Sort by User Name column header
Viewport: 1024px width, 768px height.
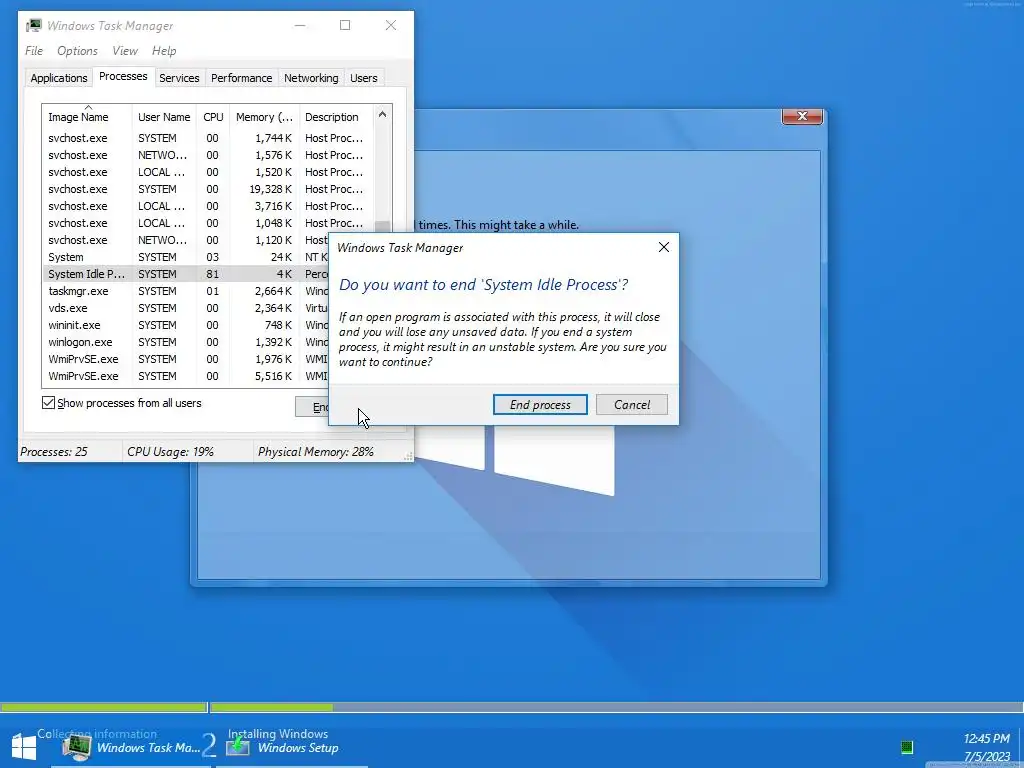[x=164, y=117]
